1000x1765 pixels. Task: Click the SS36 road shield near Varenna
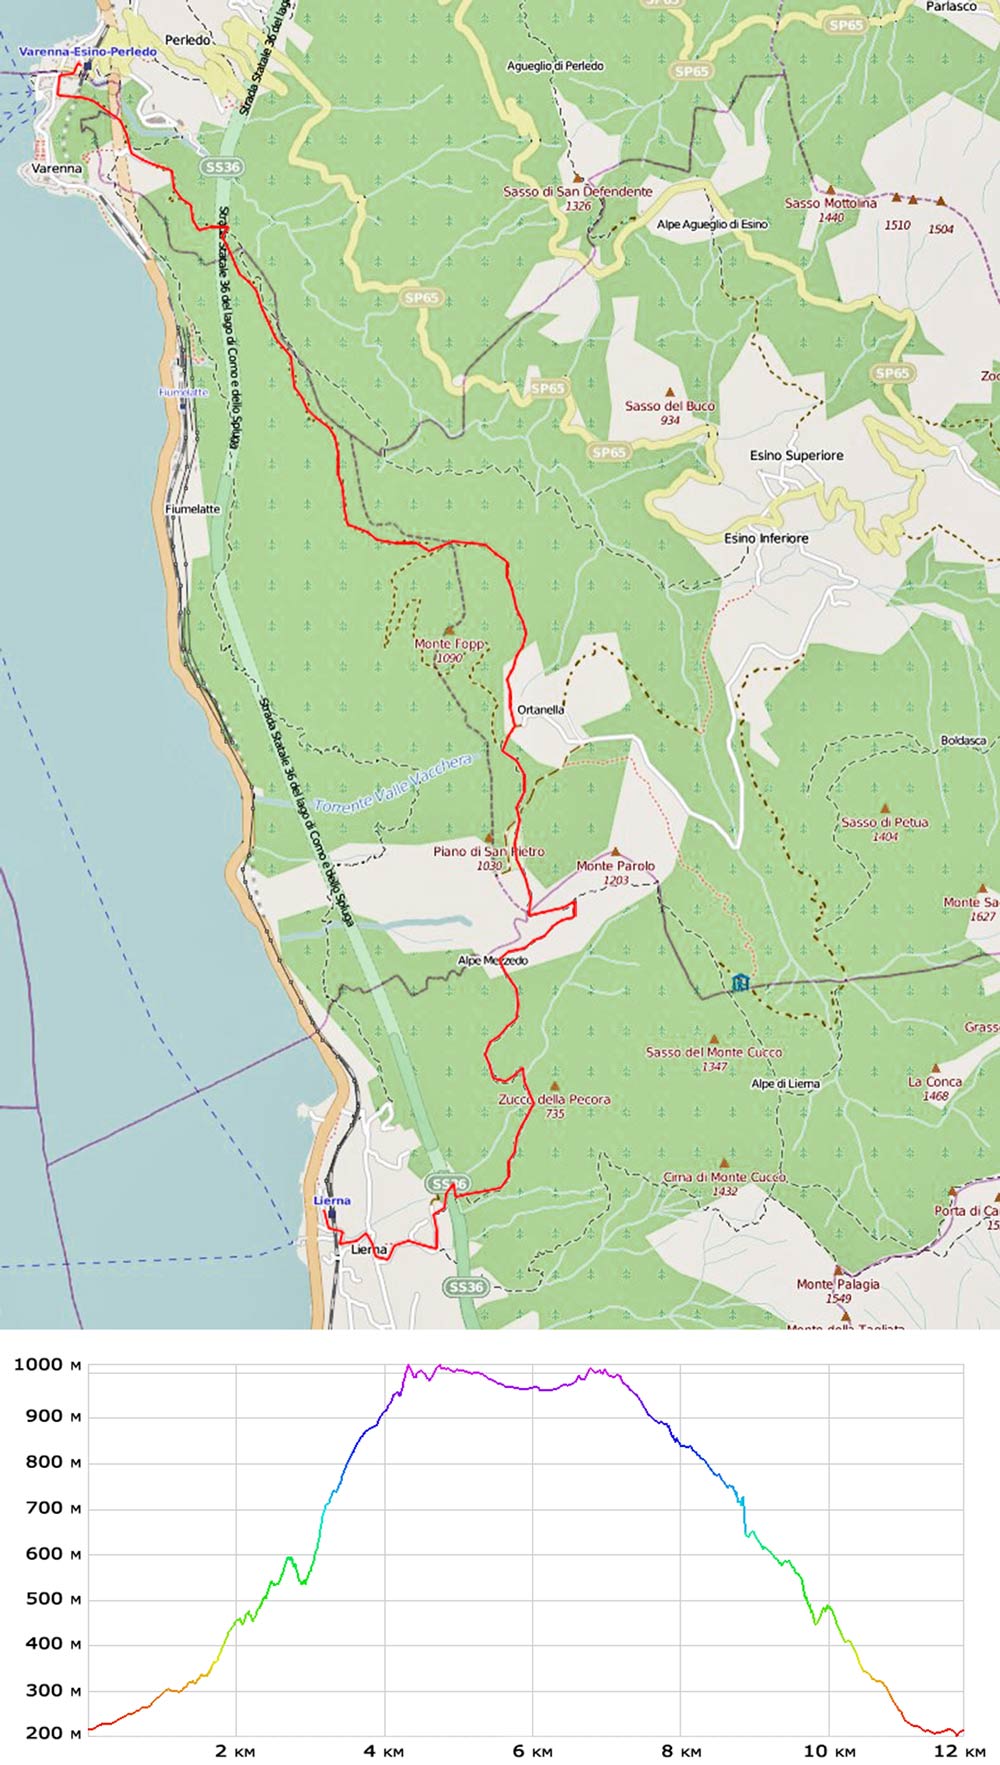pyautogui.click(x=222, y=167)
